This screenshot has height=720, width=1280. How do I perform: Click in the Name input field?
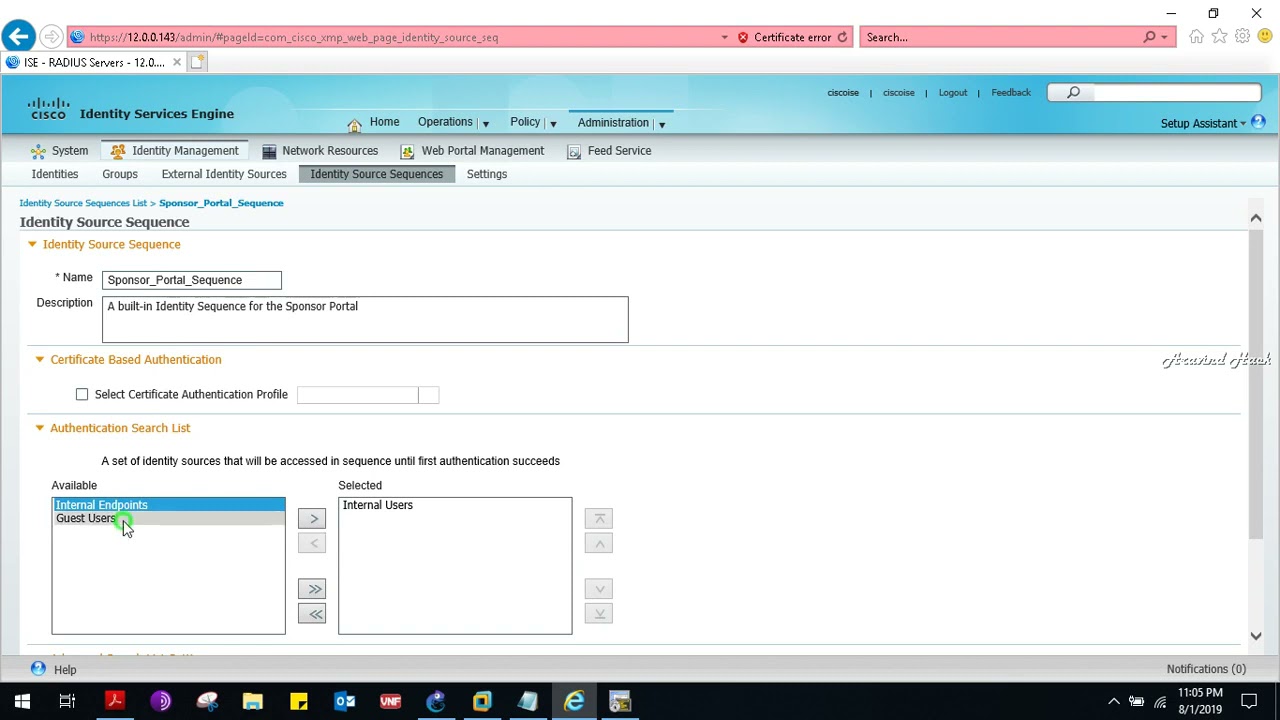pos(192,280)
